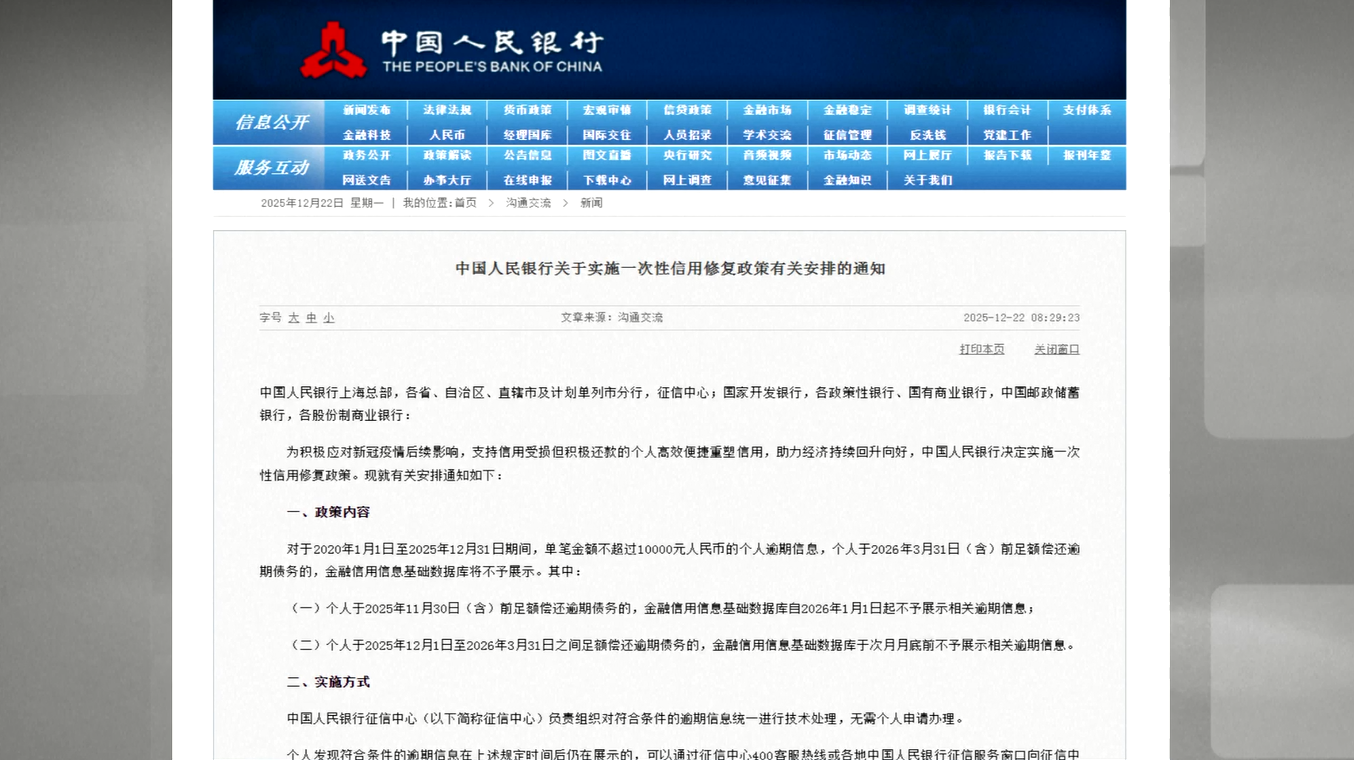The image size is (1354, 760).
Task: Click the People's Bank of China logo
Action: click(x=334, y=51)
